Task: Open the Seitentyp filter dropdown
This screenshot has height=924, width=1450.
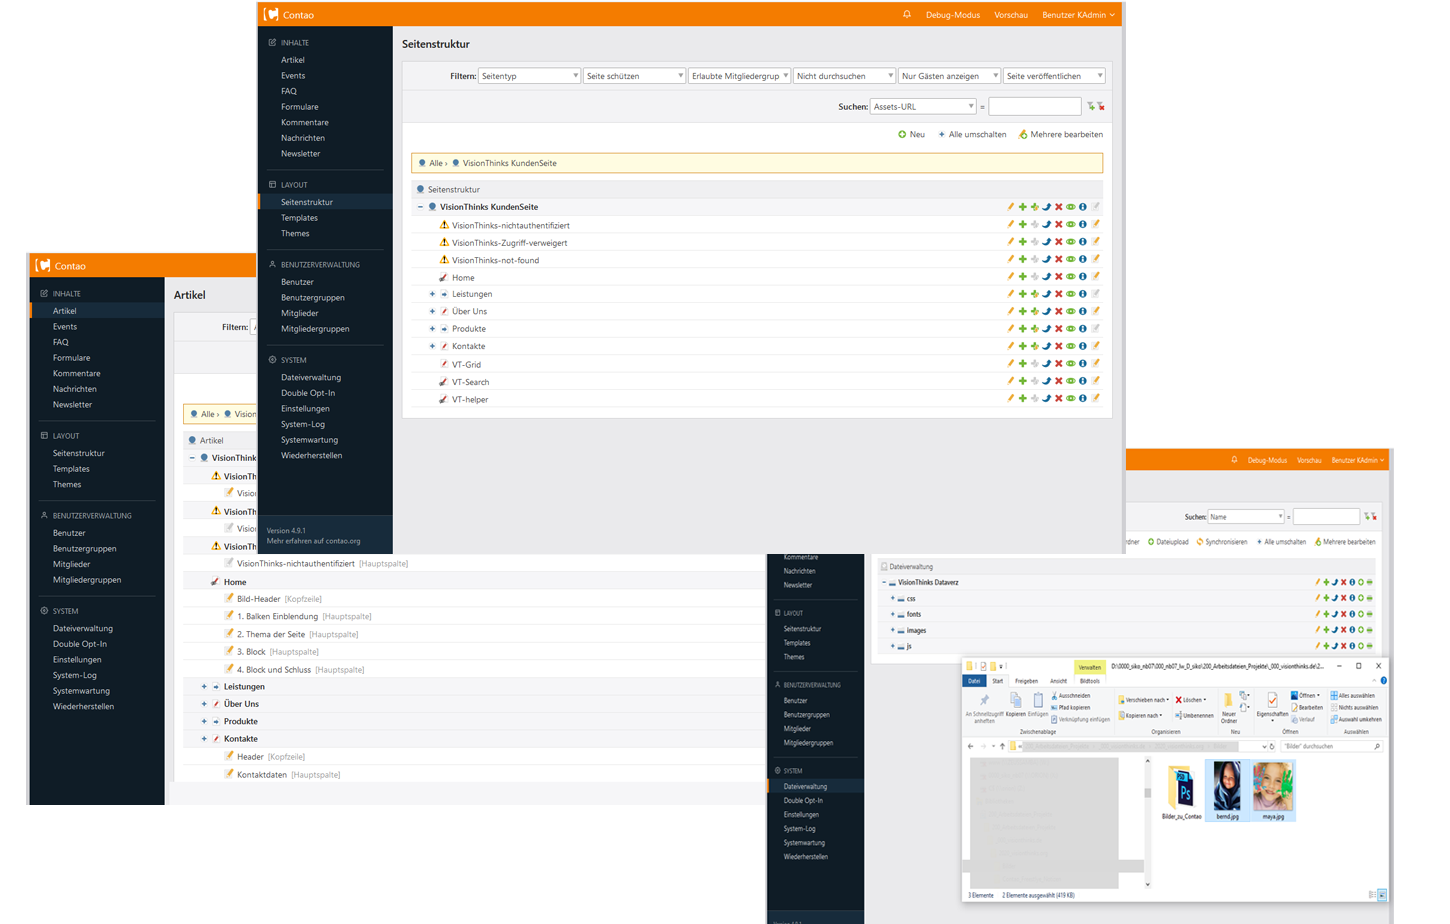Action: coord(529,76)
